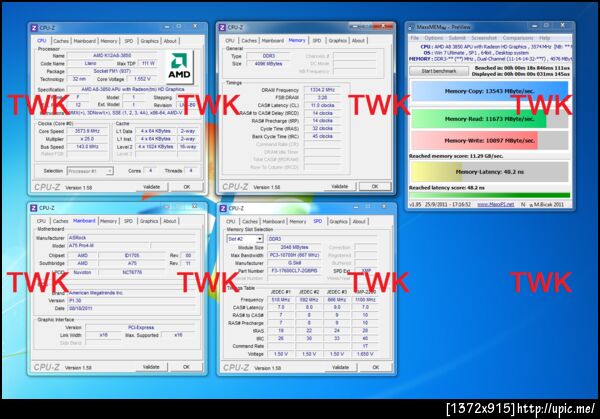Switch to Mainboard tab in the CPU tab window
The width and height of the screenshot is (600, 419).
click(85, 41)
